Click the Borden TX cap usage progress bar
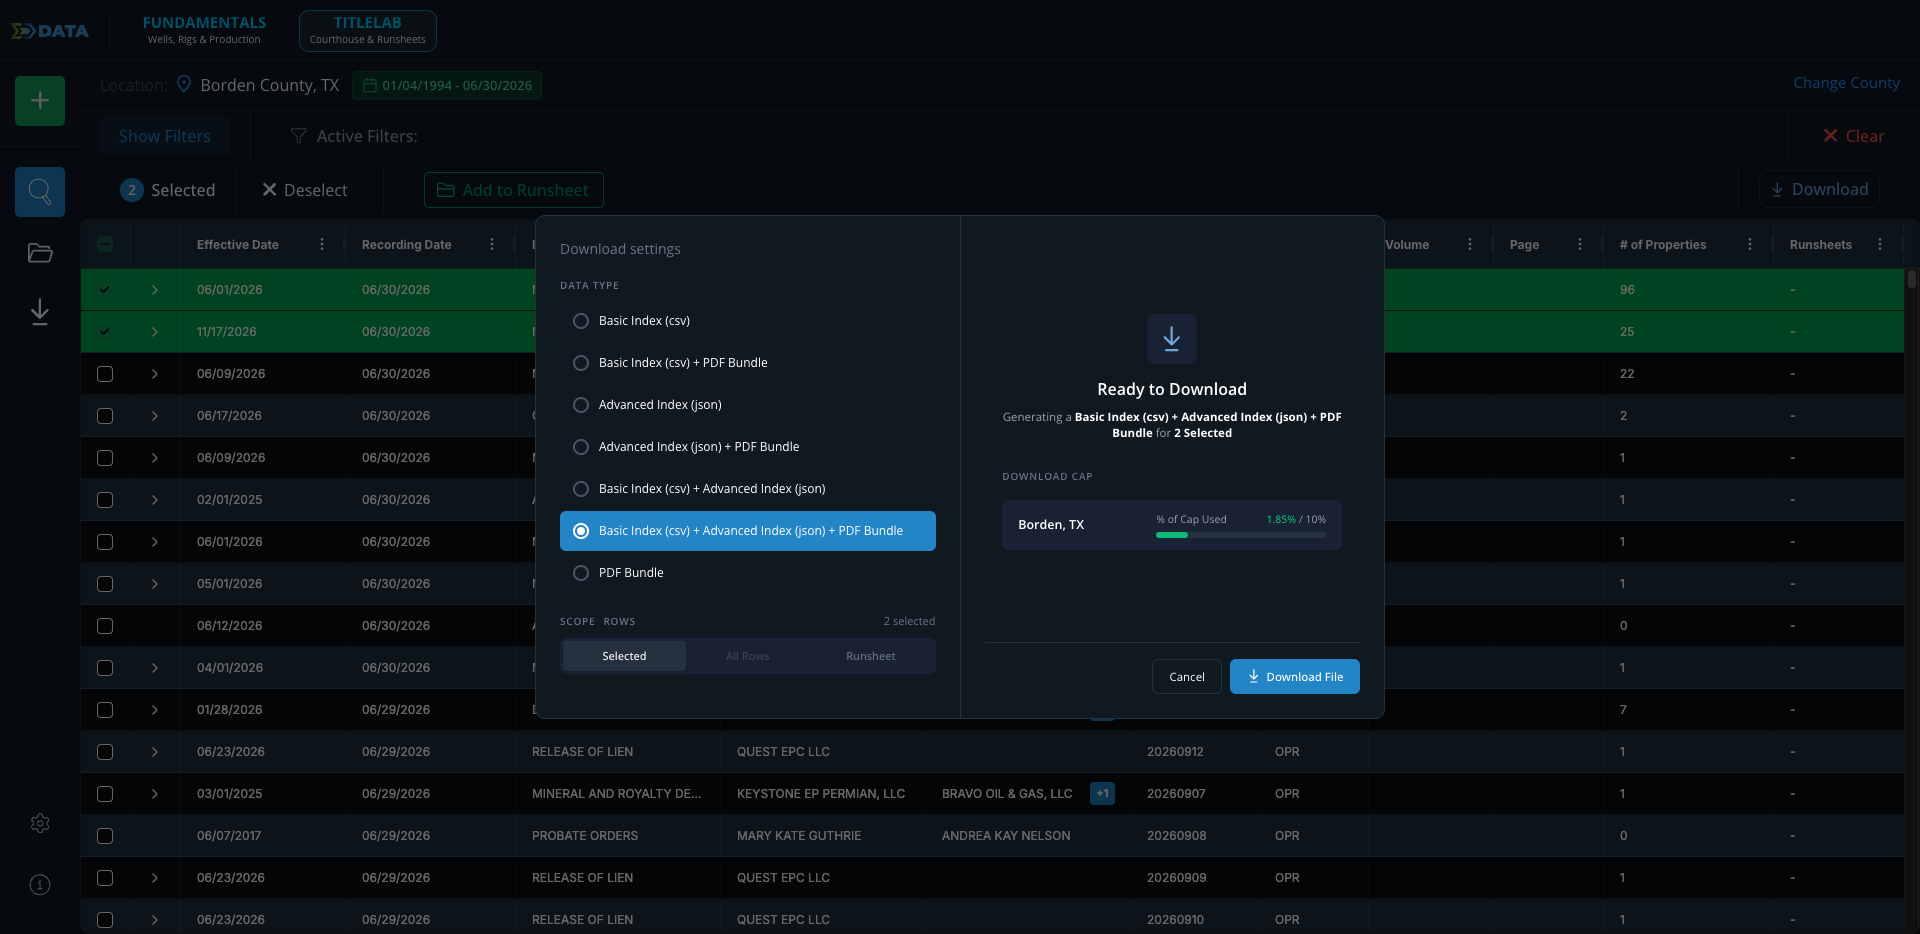1920x934 pixels. click(x=1241, y=535)
